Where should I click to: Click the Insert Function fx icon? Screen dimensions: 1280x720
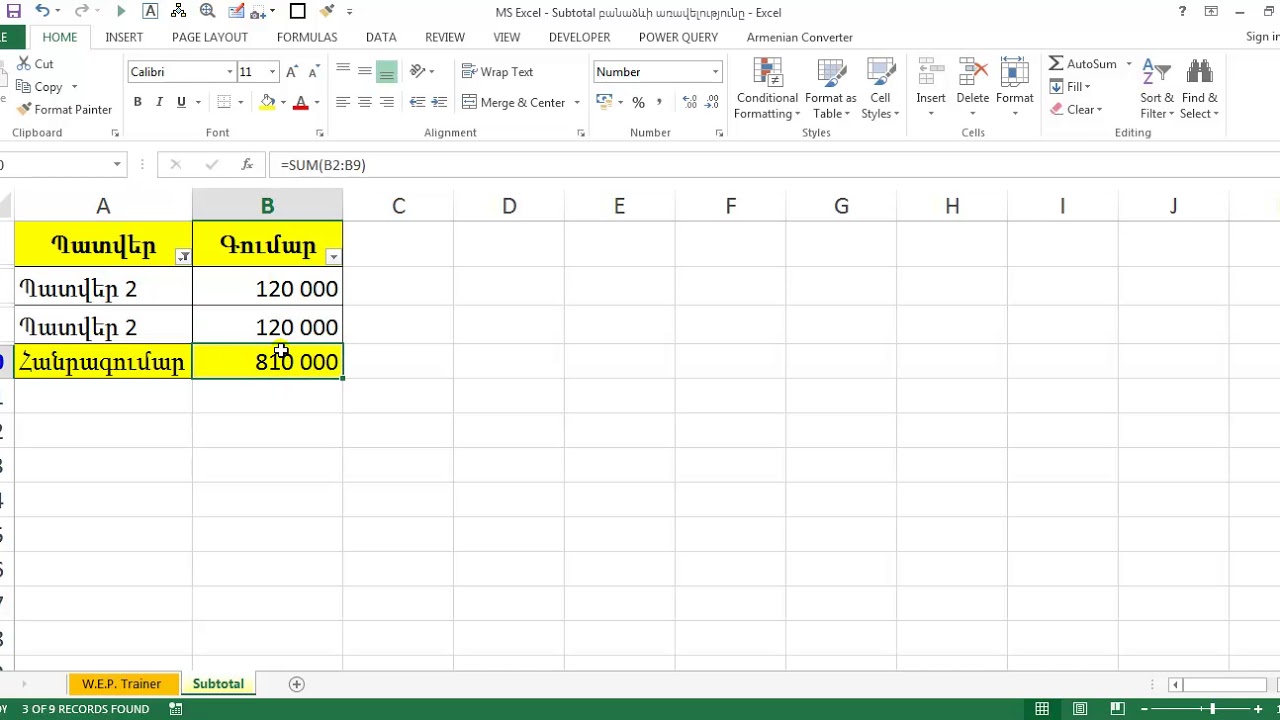click(247, 165)
